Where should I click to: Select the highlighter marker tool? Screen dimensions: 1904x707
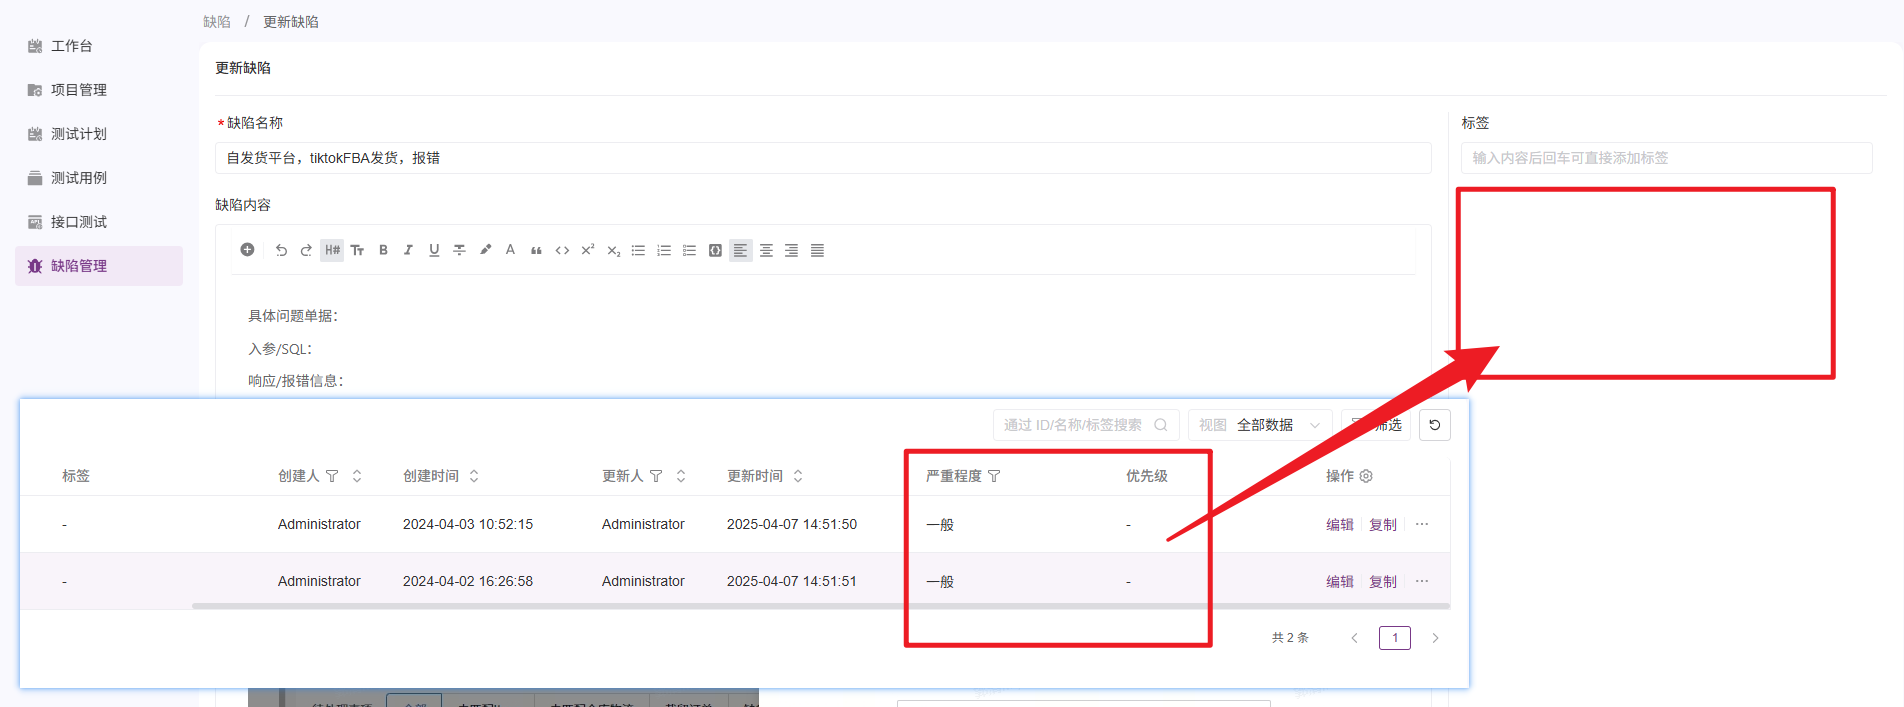pos(485,250)
